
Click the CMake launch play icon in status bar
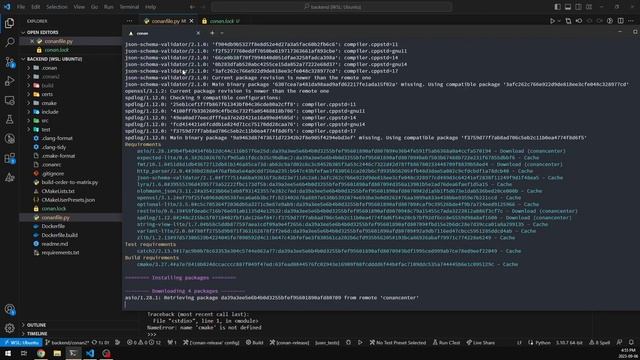[x=360, y=342]
